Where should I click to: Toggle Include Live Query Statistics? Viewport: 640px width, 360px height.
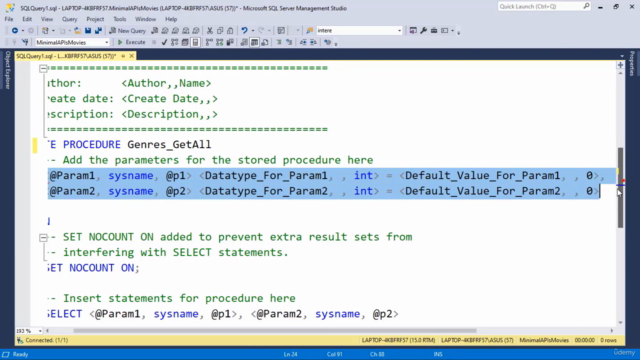220,42
